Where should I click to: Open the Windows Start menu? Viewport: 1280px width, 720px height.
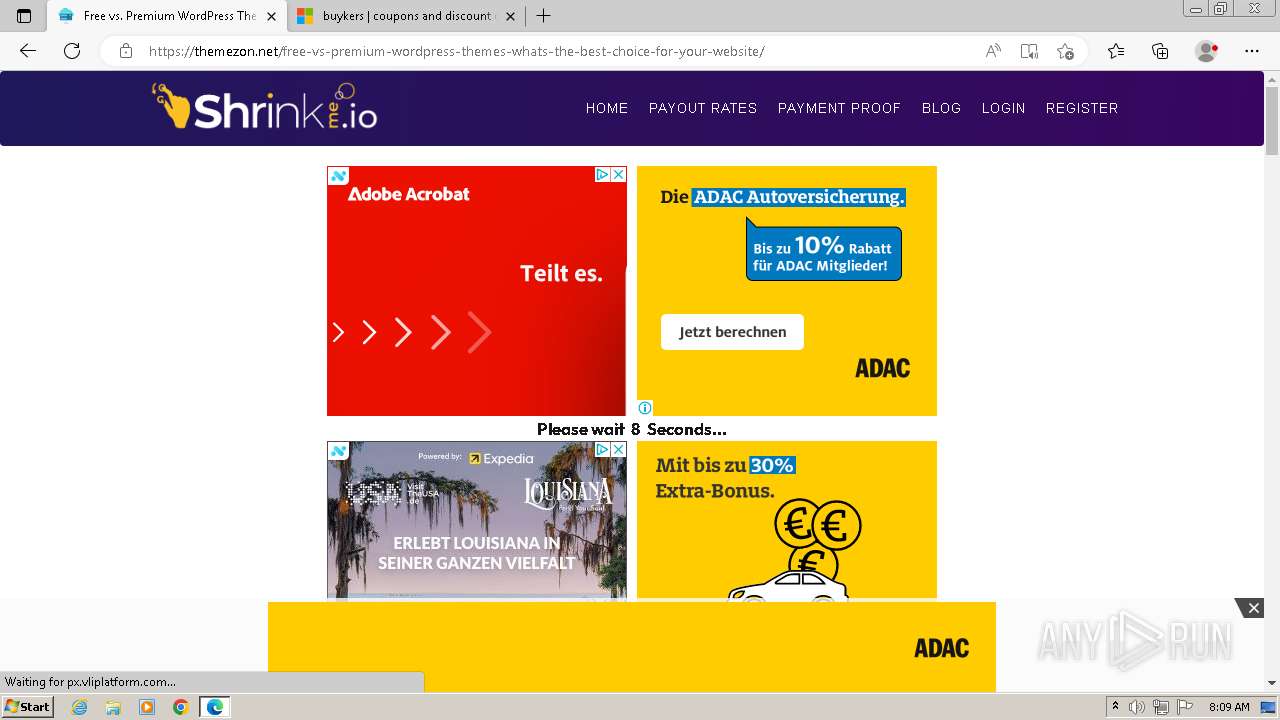[x=27, y=707]
